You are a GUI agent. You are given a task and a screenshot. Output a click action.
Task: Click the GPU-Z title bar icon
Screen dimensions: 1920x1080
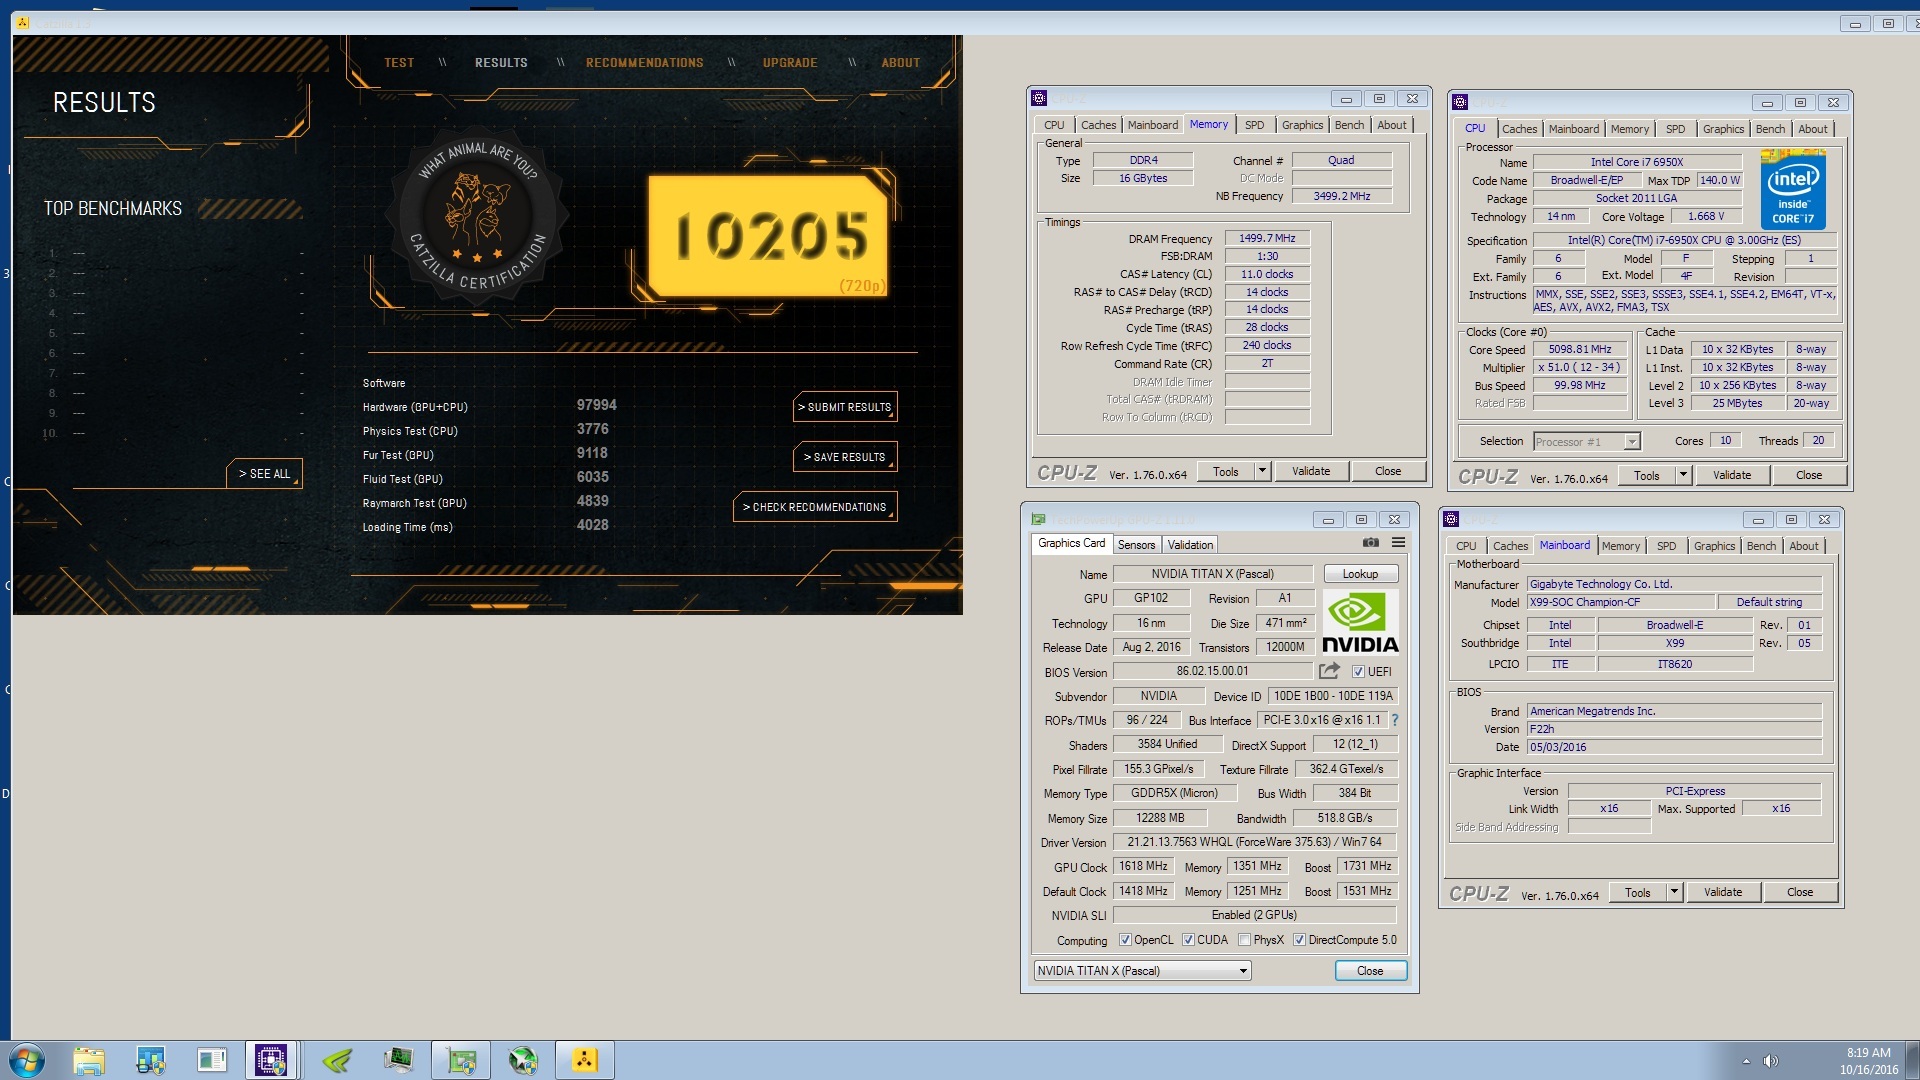point(1038,520)
